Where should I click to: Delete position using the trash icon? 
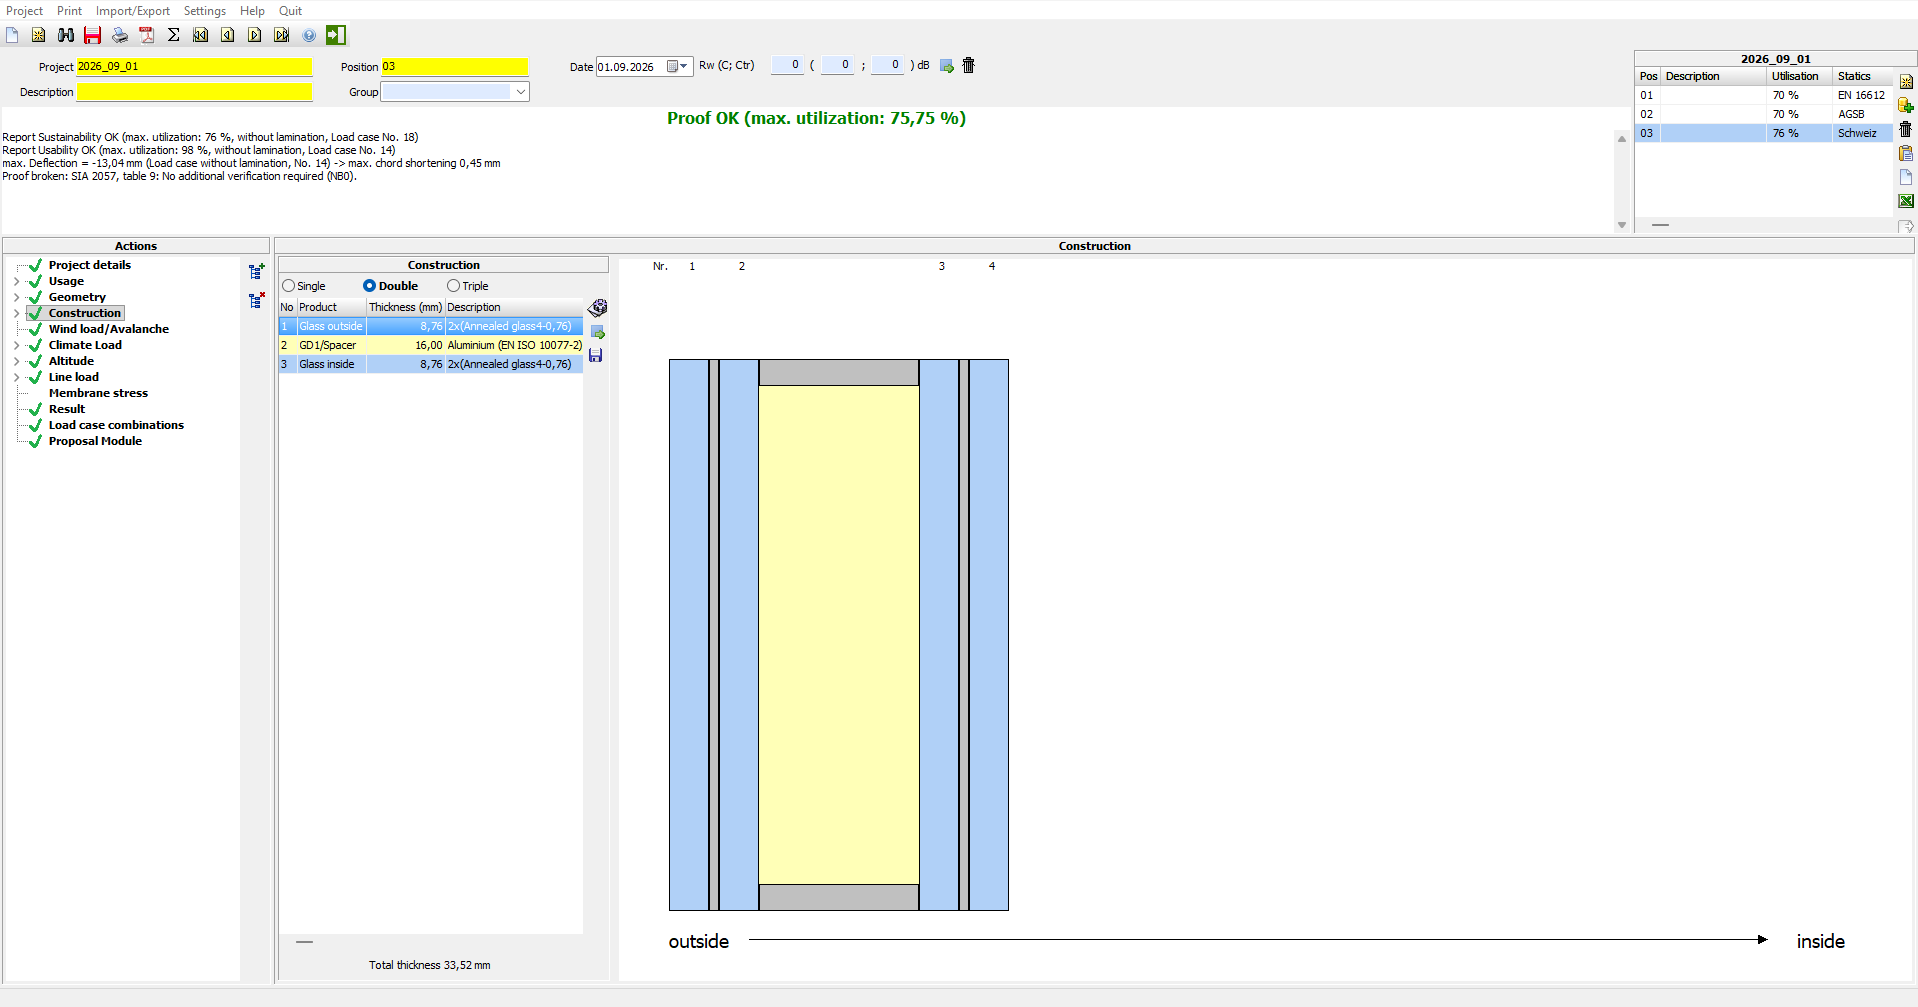point(1905,129)
